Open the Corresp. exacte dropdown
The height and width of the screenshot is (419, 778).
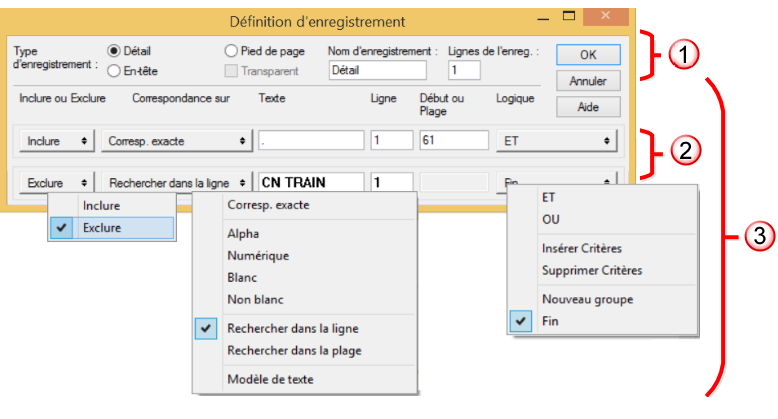pyautogui.click(x=175, y=141)
